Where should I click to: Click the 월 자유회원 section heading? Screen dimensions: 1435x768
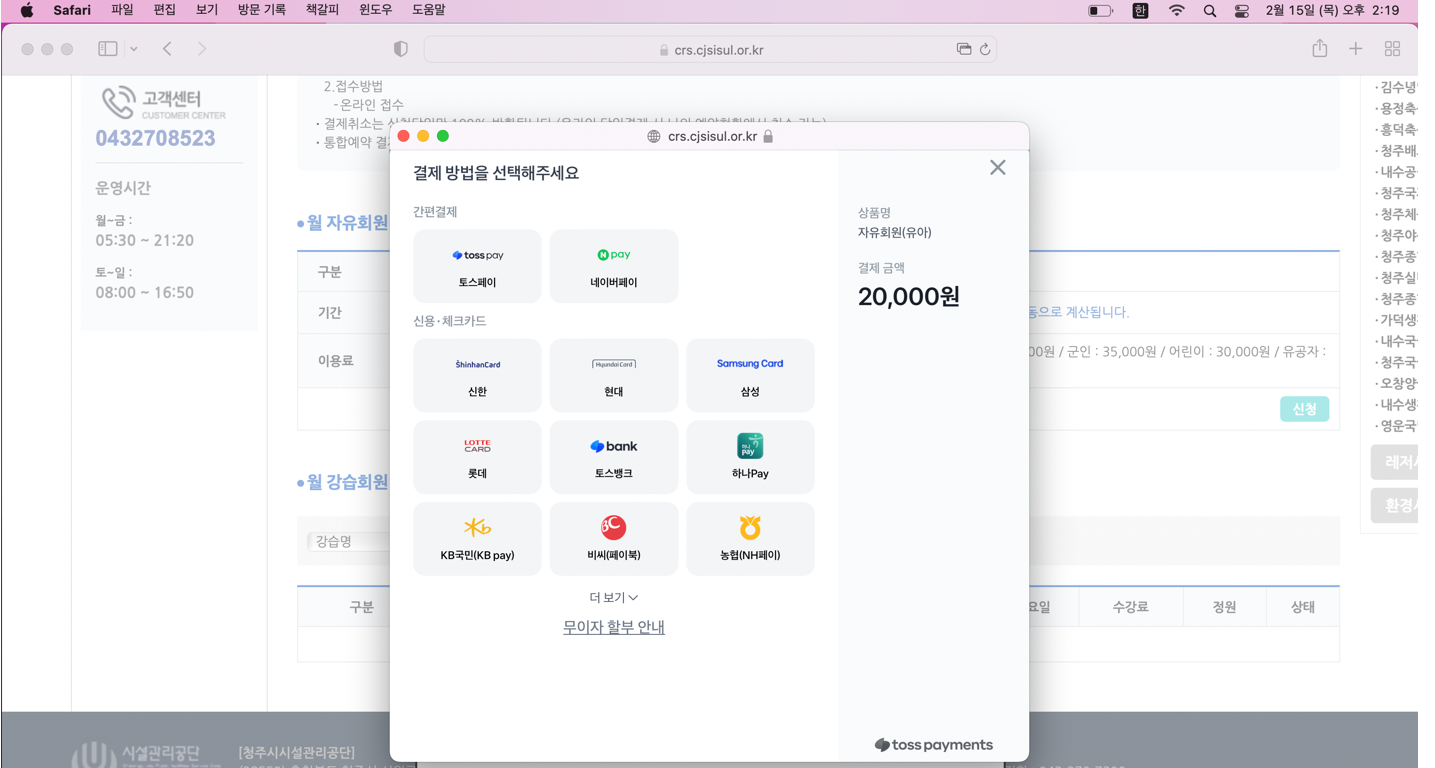pos(347,222)
